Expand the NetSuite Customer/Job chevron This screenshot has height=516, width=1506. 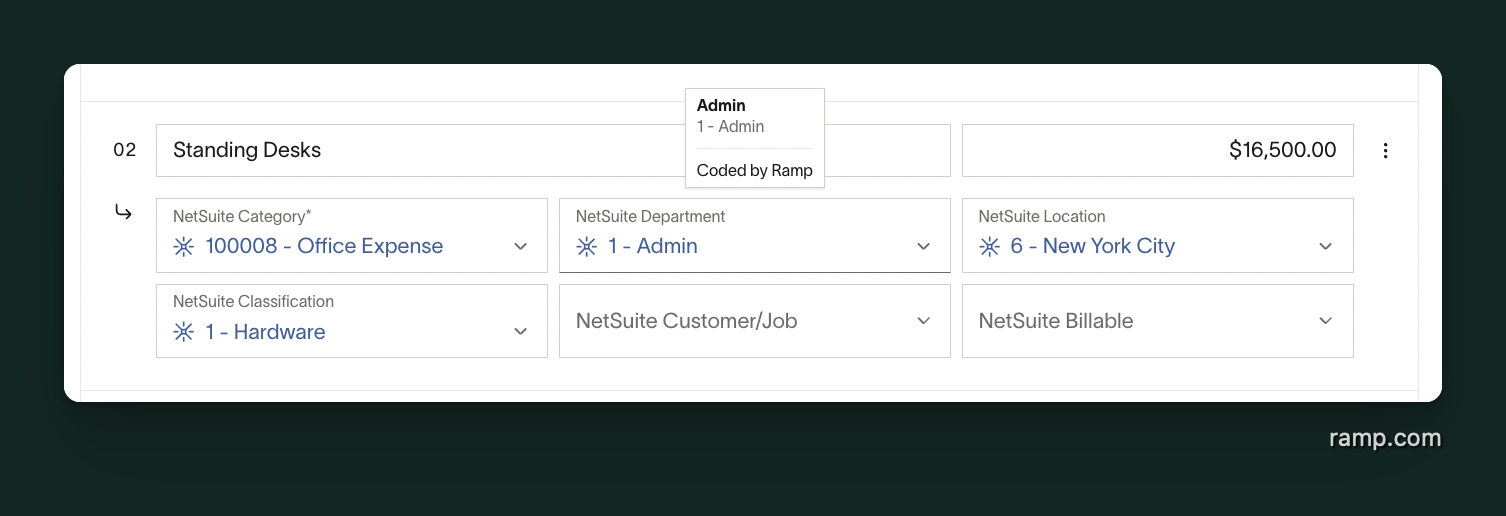(x=924, y=321)
